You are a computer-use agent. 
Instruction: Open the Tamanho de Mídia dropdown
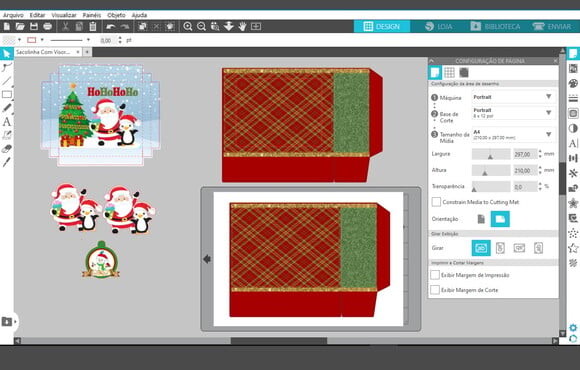514,134
